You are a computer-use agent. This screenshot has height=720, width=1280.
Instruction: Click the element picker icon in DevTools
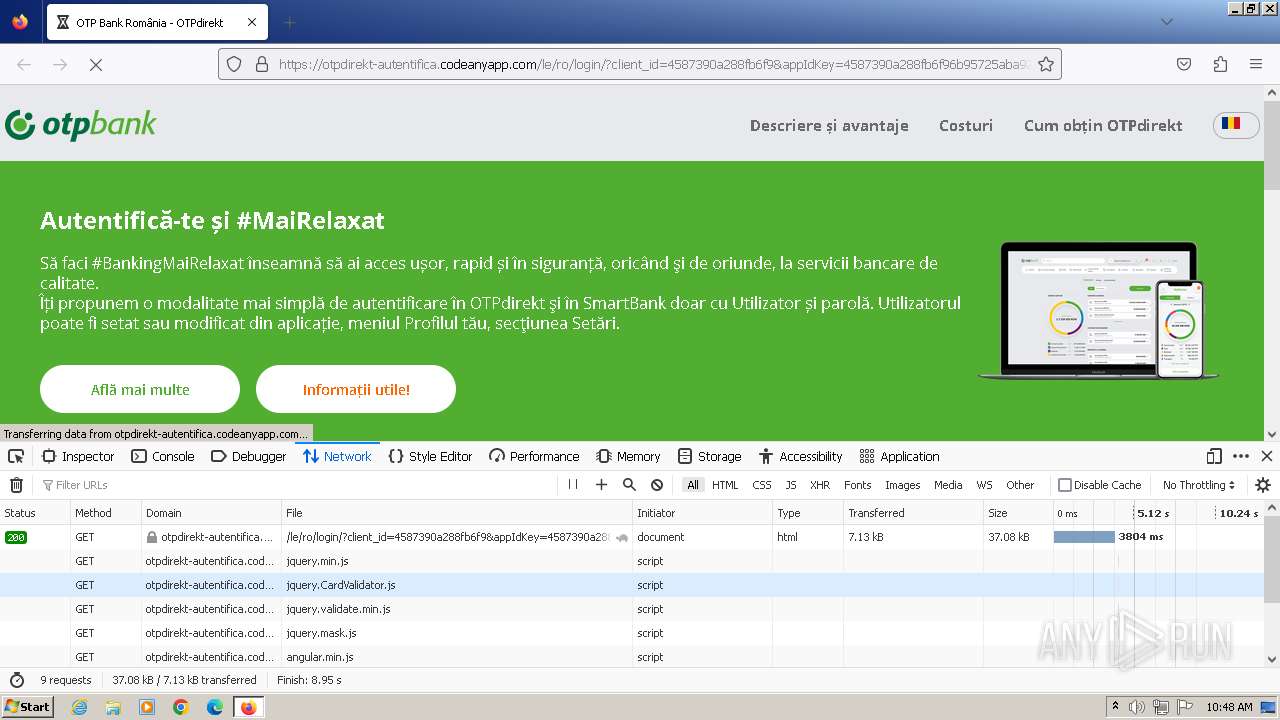16,456
